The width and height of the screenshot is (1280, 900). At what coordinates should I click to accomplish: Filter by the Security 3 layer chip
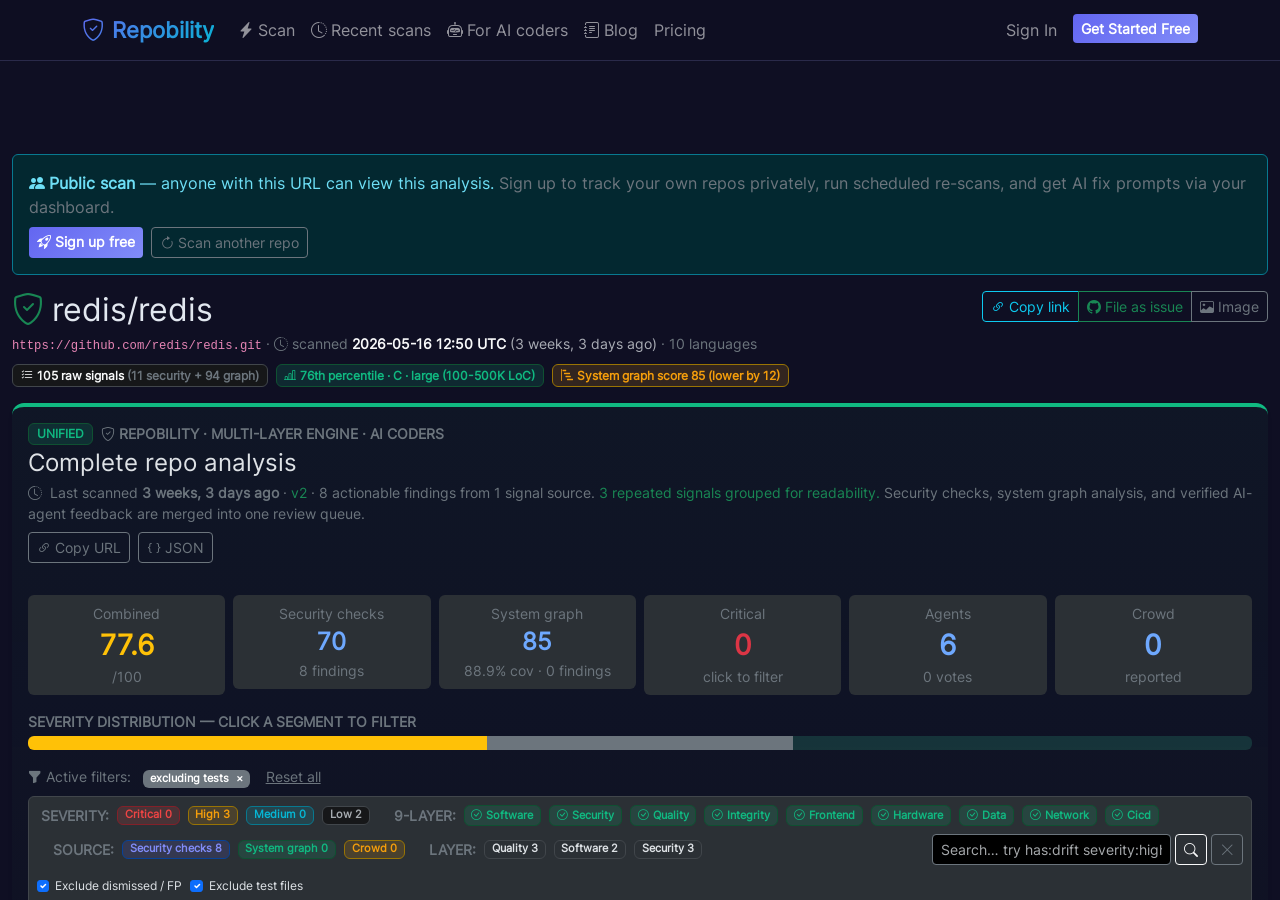click(x=668, y=849)
